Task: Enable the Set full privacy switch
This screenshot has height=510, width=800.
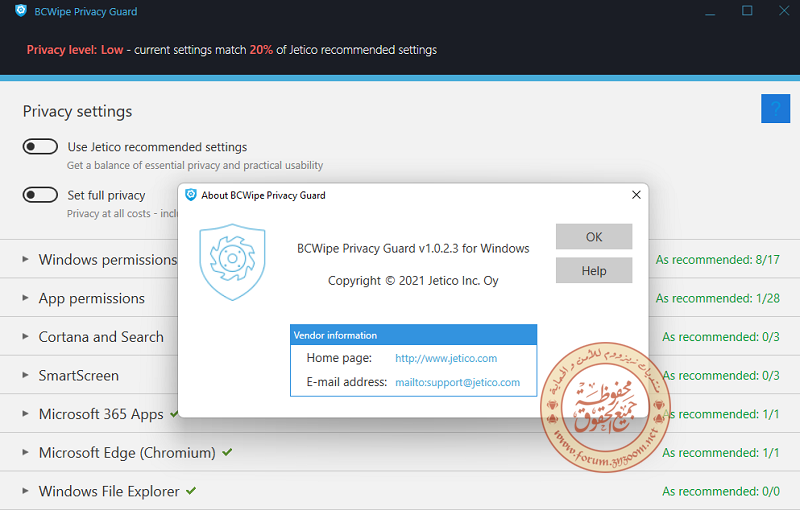Action: 40,195
